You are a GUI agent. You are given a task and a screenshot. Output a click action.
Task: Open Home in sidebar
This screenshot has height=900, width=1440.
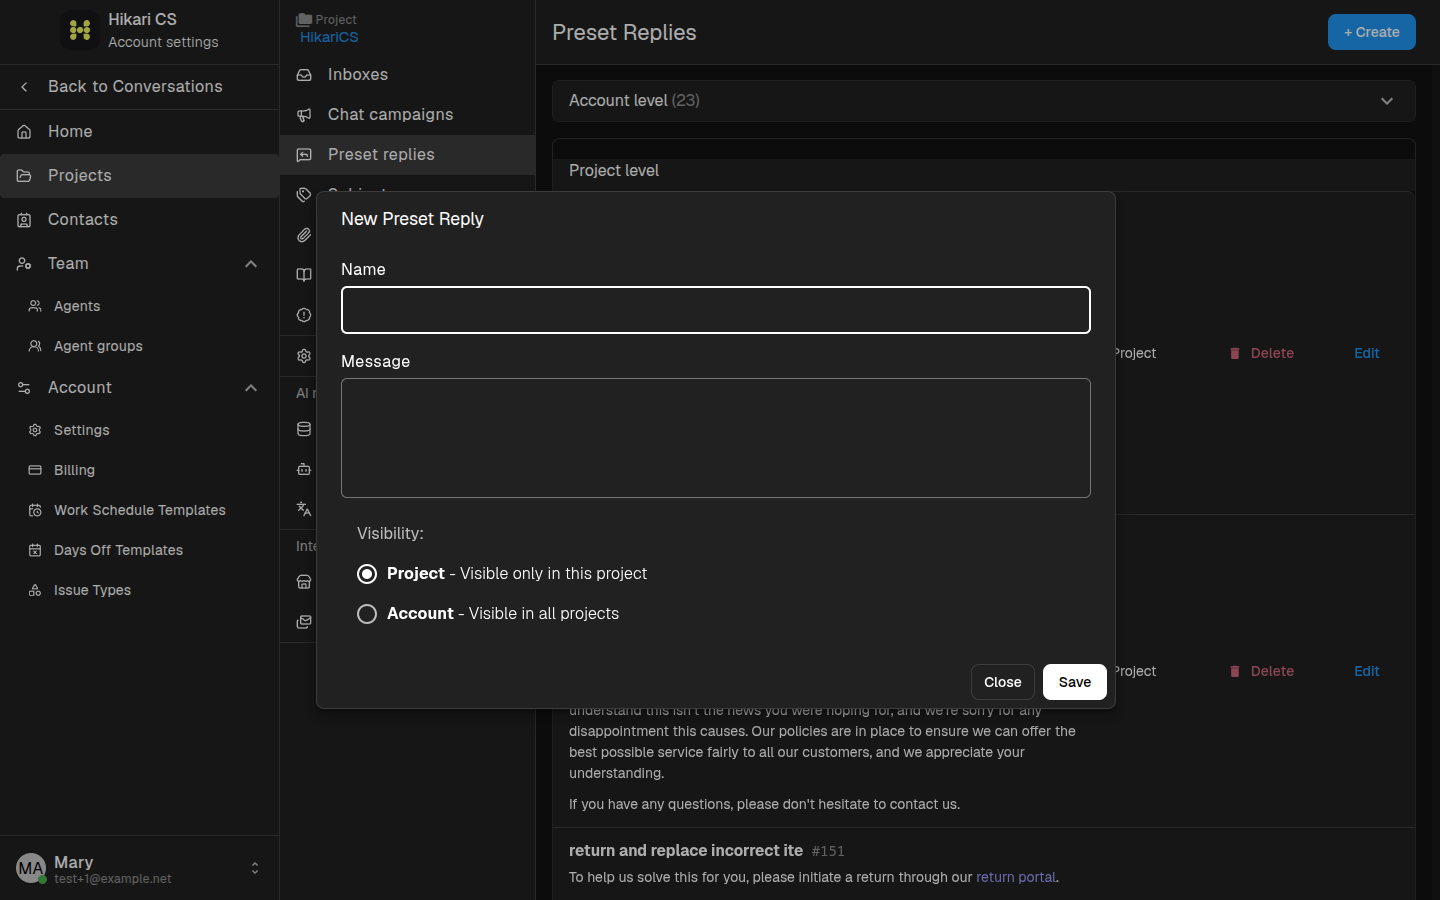pyautogui.click(x=139, y=132)
